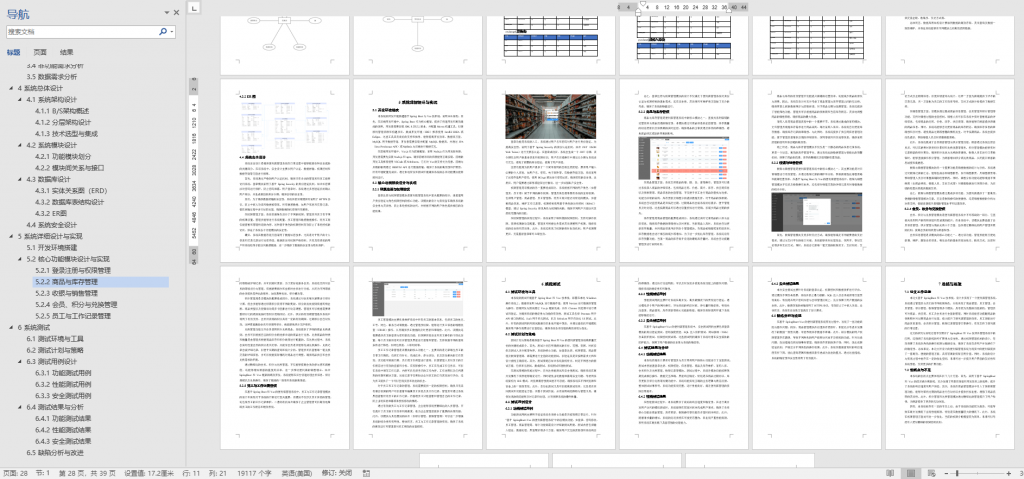This screenshot has height=479, width=1024.
Task: Click the zoom out minus icon
Action: (x=945, y=472)
